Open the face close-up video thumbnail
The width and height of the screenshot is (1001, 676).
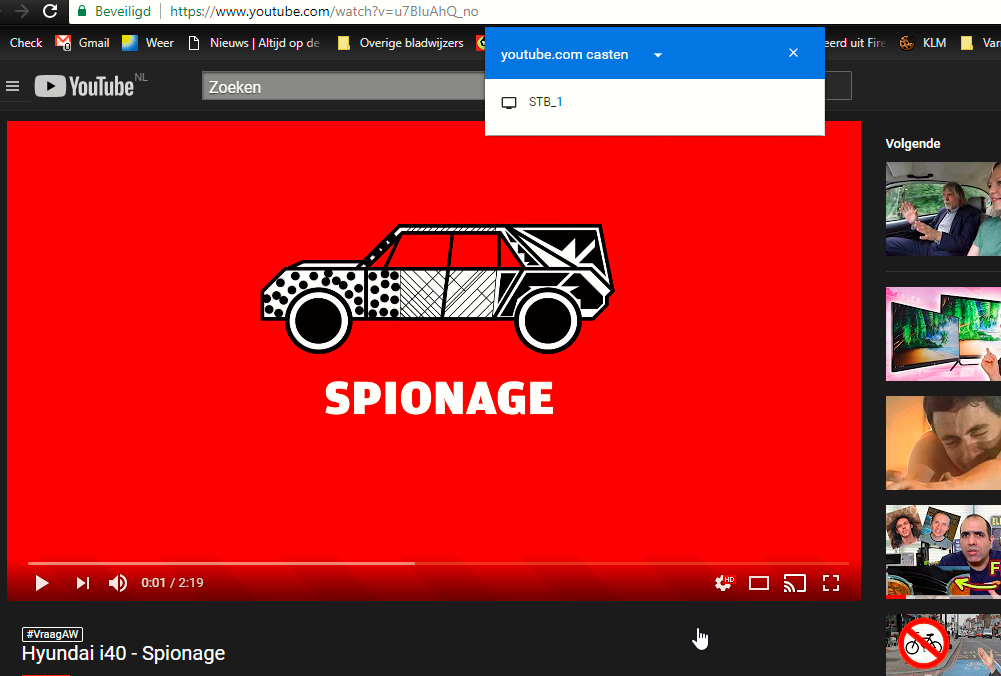tap(944, 443)
